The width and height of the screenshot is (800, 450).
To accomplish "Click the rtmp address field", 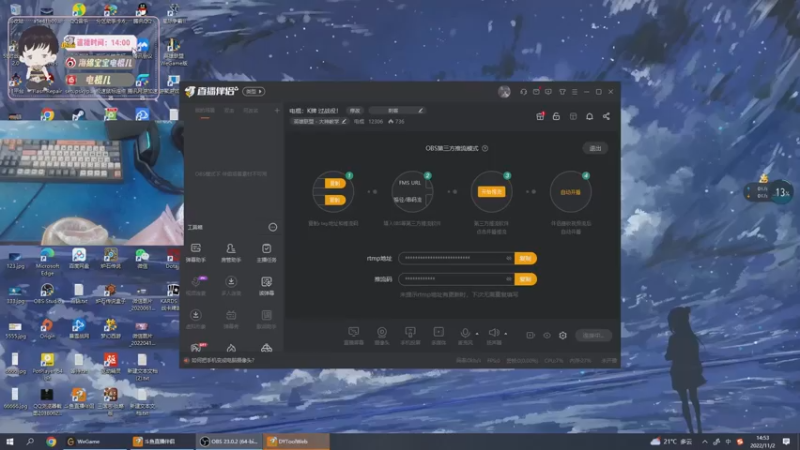I will [x=456, y=258].
